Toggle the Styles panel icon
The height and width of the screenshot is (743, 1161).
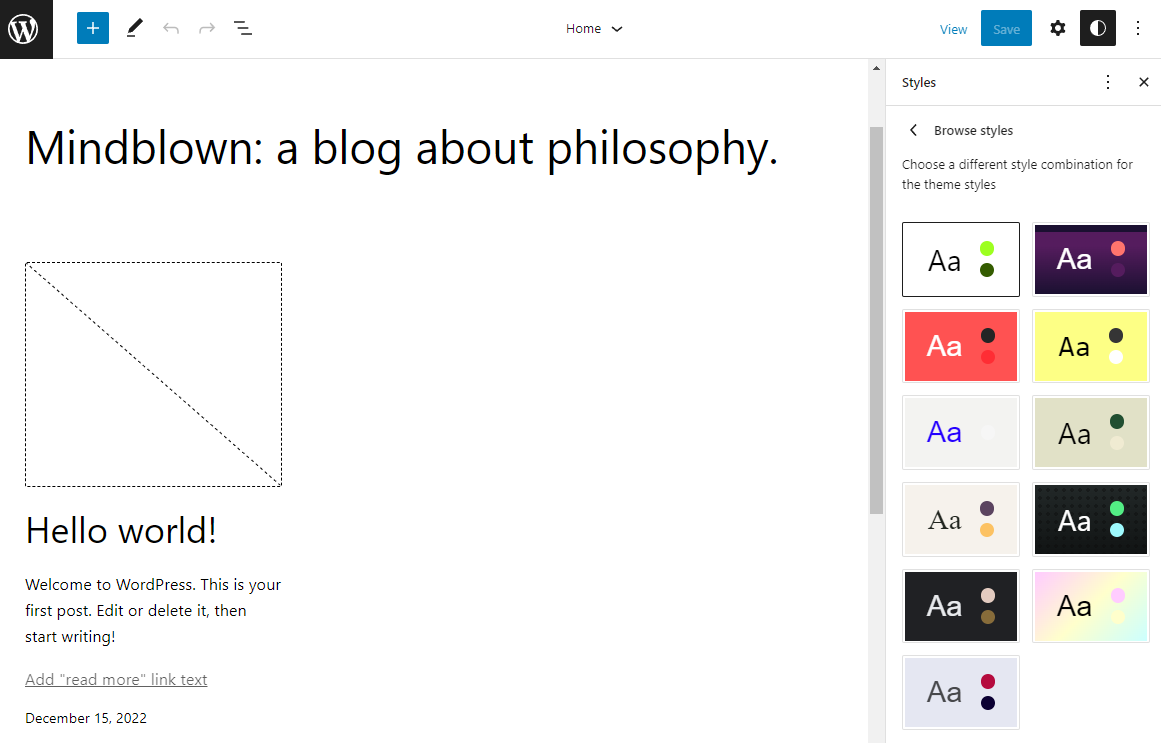(x=1097, y=28)
